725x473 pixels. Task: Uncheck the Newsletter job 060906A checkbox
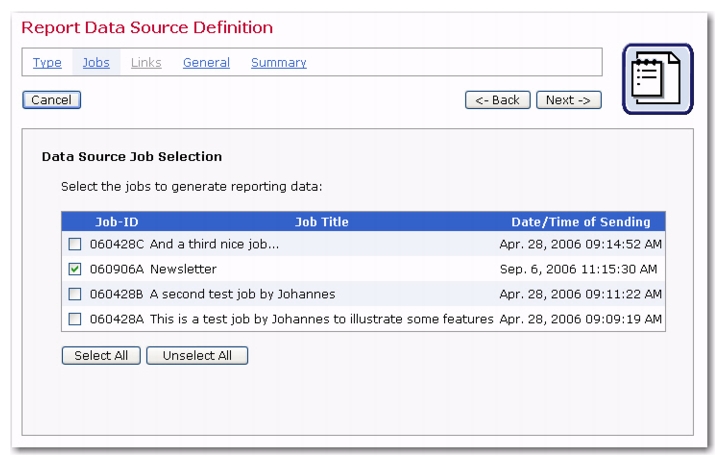click(x=74, y=269)
